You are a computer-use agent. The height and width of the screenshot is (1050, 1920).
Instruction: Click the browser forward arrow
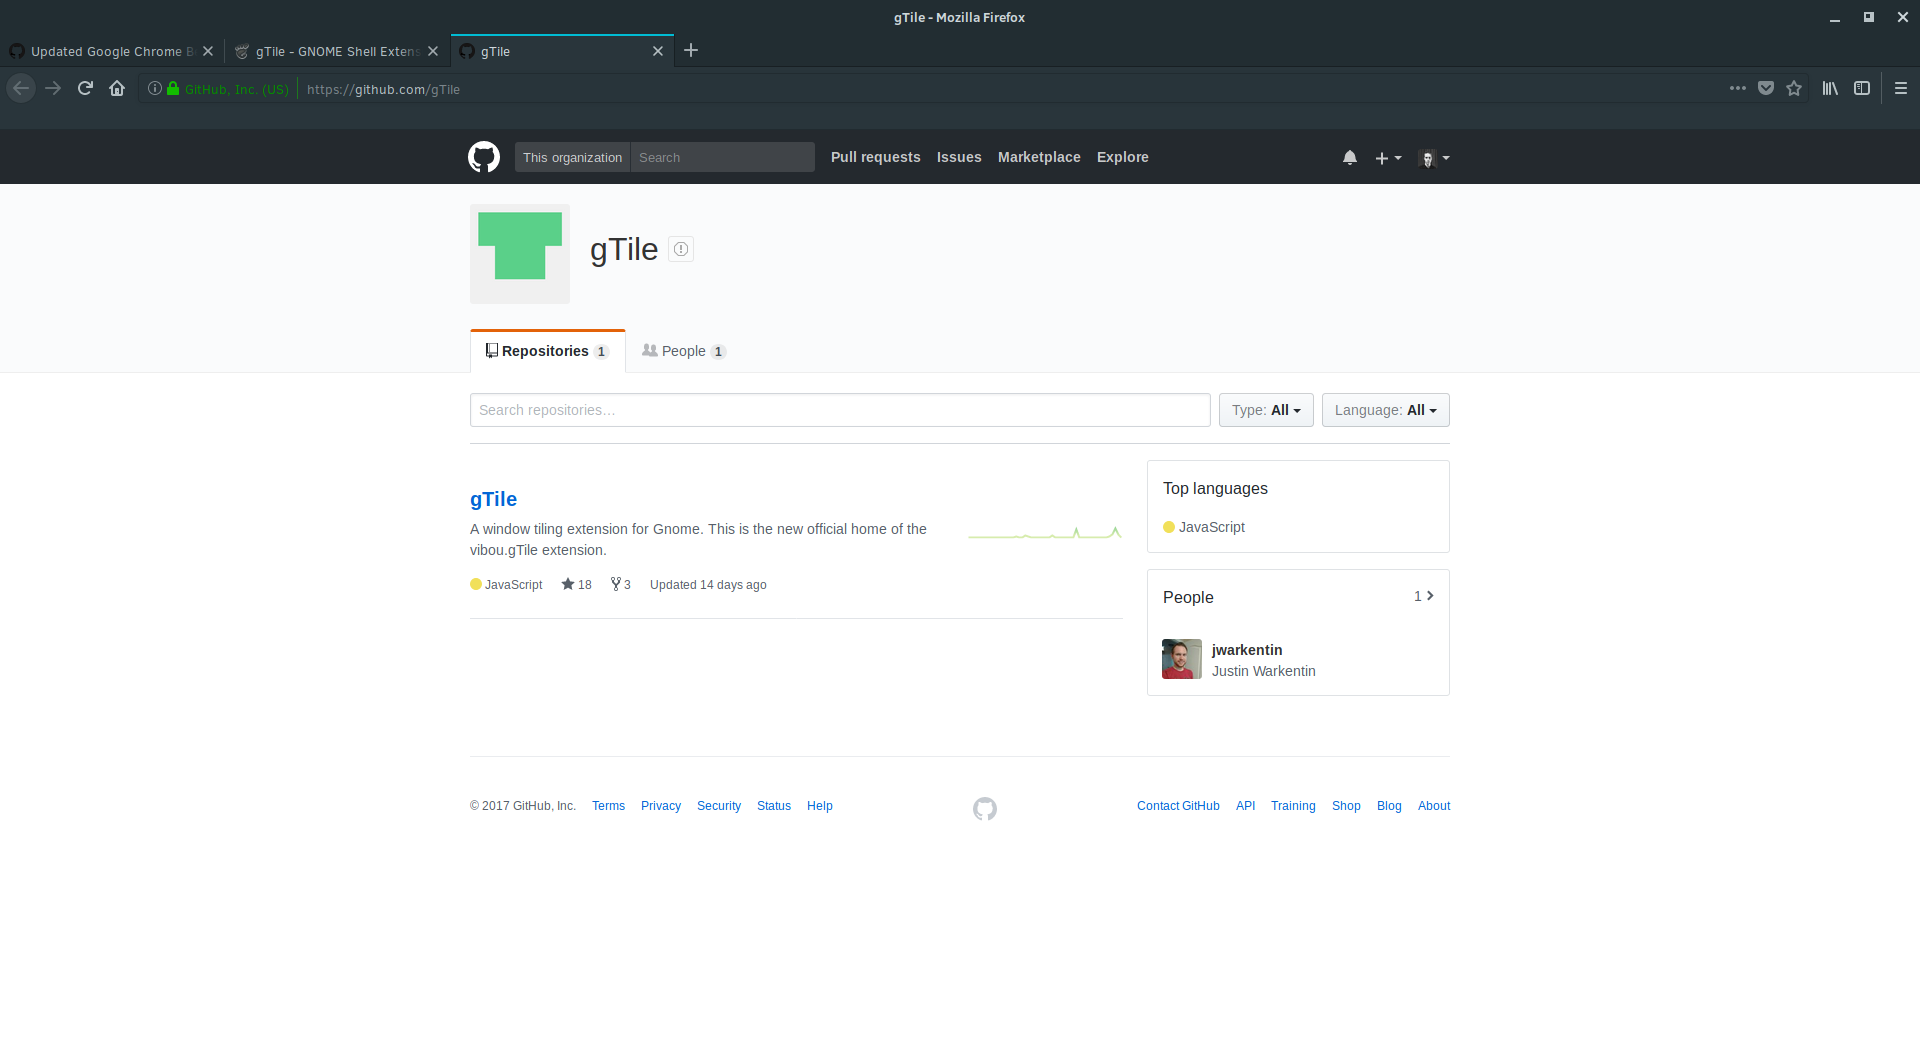(x=53, y=88)
